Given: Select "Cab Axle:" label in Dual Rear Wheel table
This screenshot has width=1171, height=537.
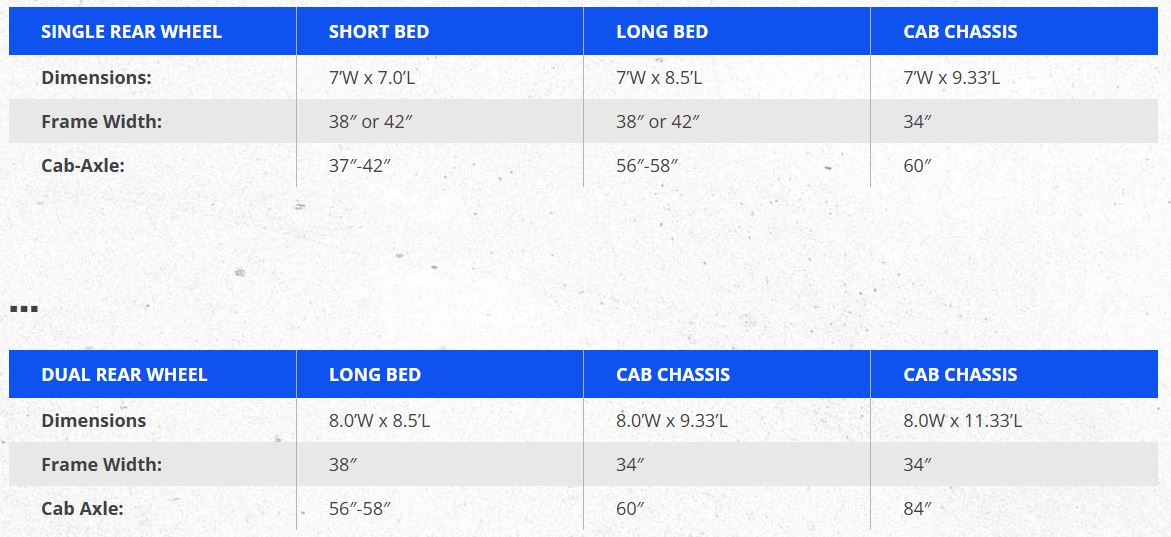Looking at the screenshot, I should pos(82,508).
